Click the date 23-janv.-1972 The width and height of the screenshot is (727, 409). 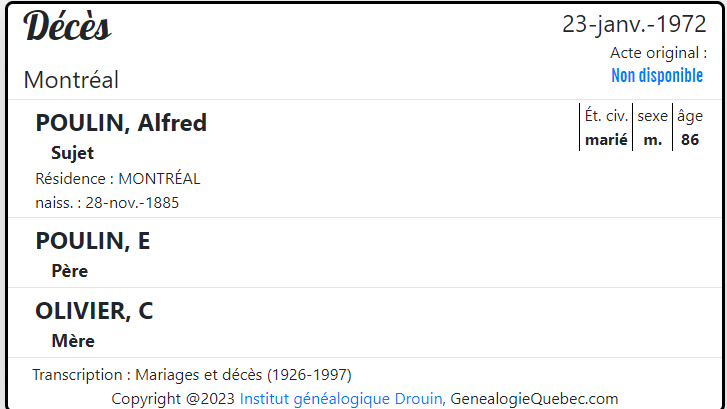[x=634, y=24]
